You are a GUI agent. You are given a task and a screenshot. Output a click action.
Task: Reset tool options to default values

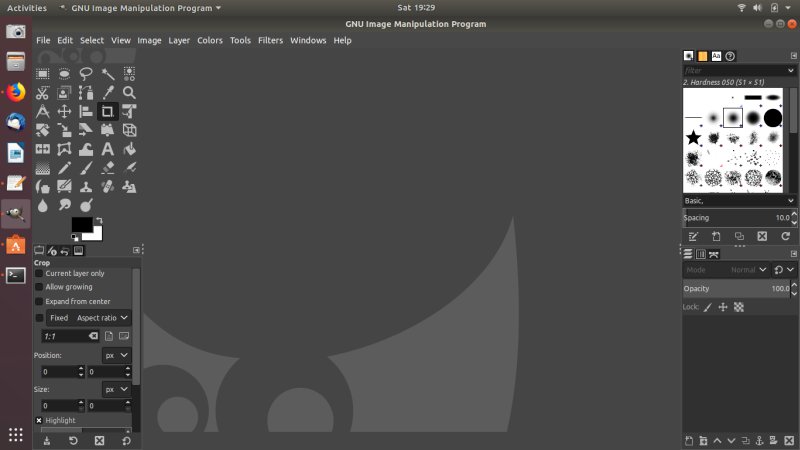coord(126,441)
